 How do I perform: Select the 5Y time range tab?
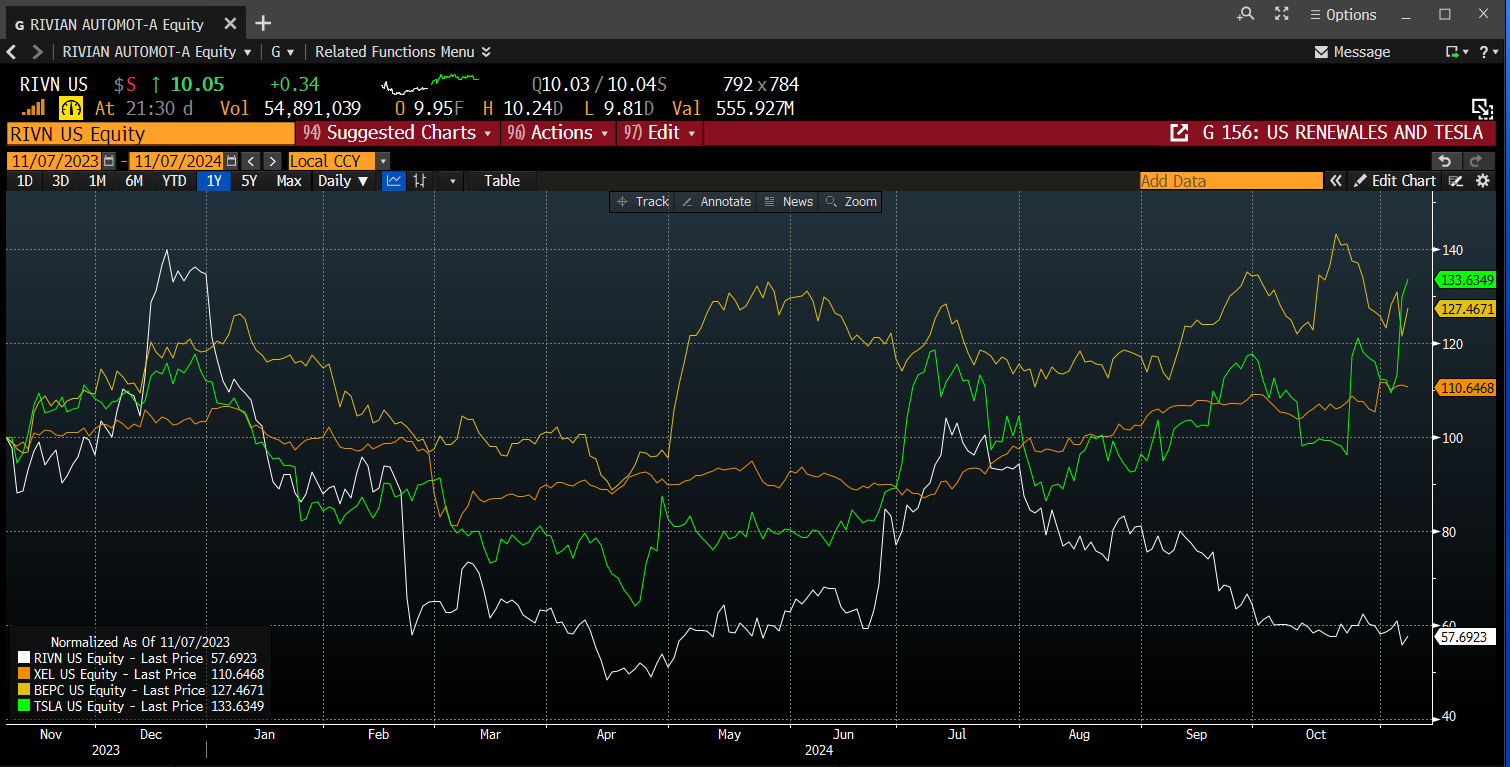(249, 181)
